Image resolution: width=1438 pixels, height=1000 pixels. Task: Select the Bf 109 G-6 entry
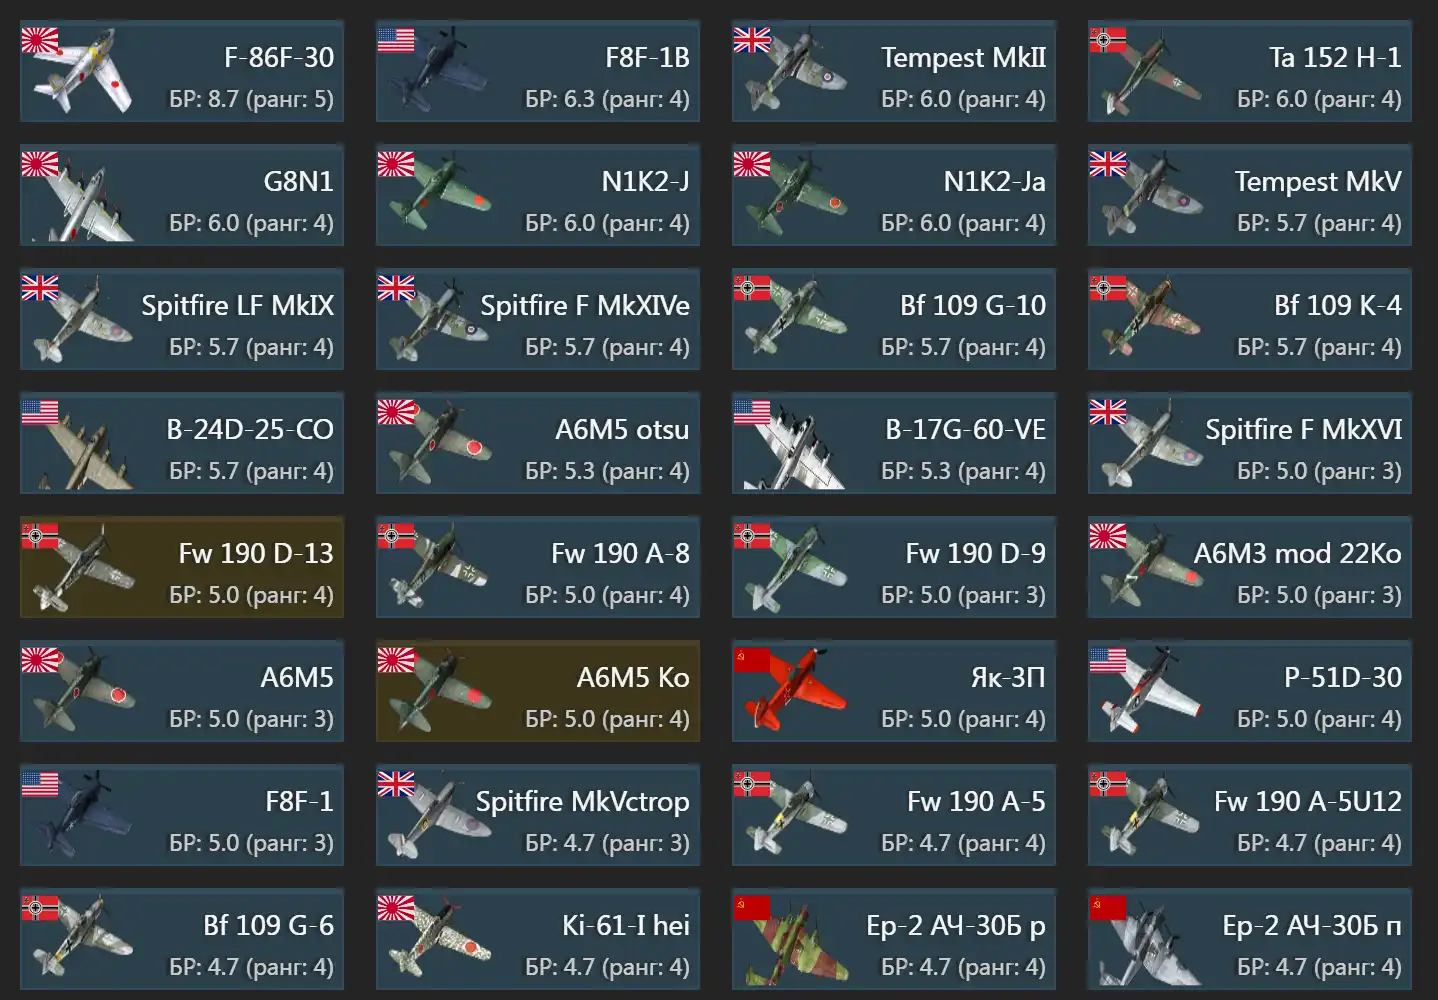tap(182, 939)
